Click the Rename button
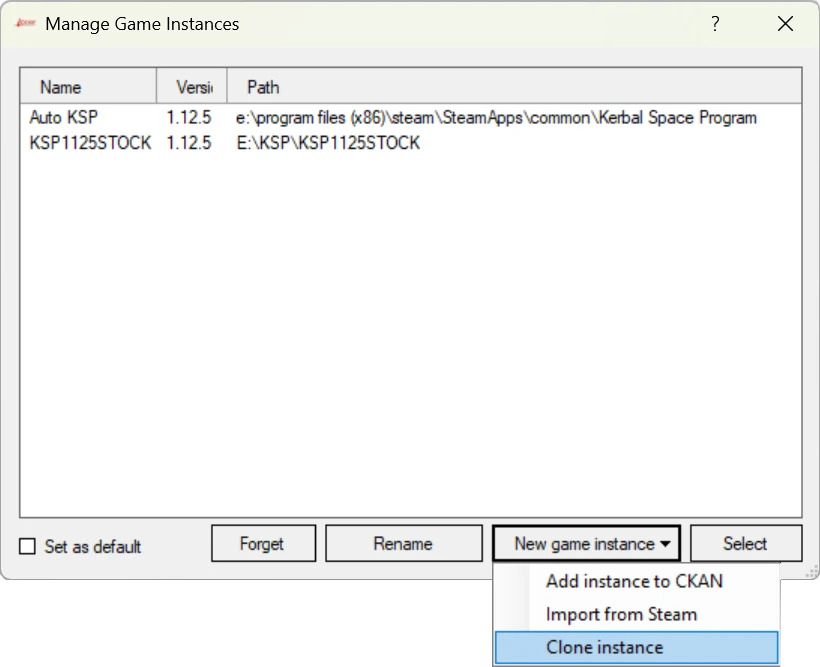820x667 pixels. (x=404, y=544)
